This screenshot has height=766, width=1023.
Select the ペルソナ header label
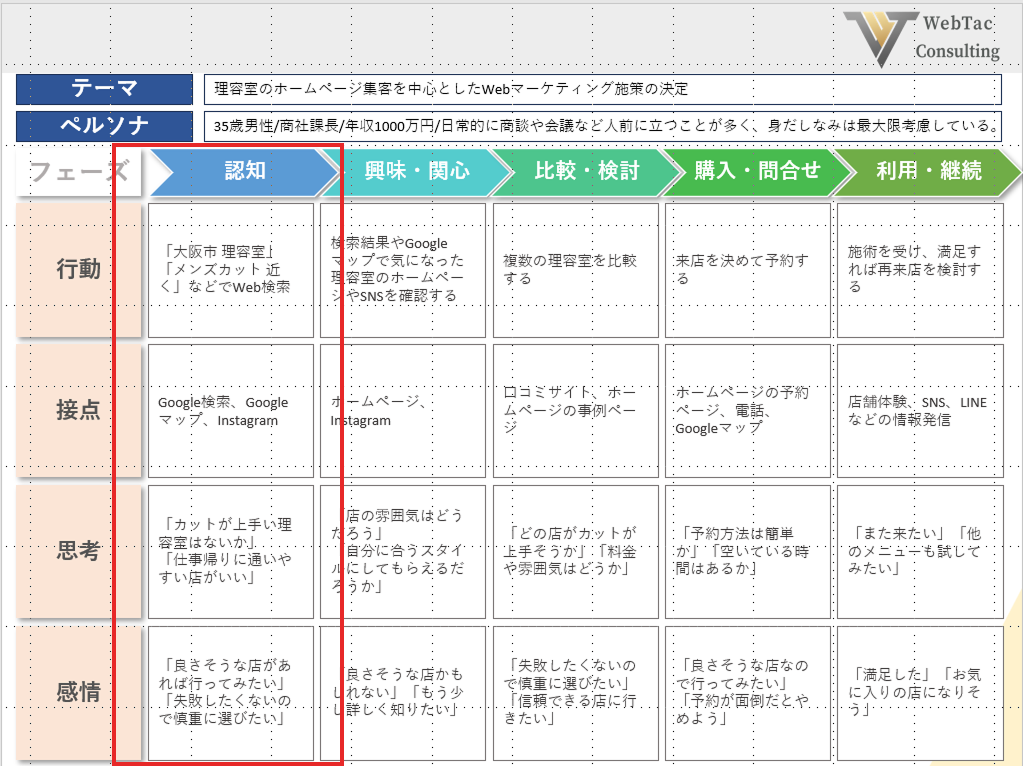click(104, 126)
